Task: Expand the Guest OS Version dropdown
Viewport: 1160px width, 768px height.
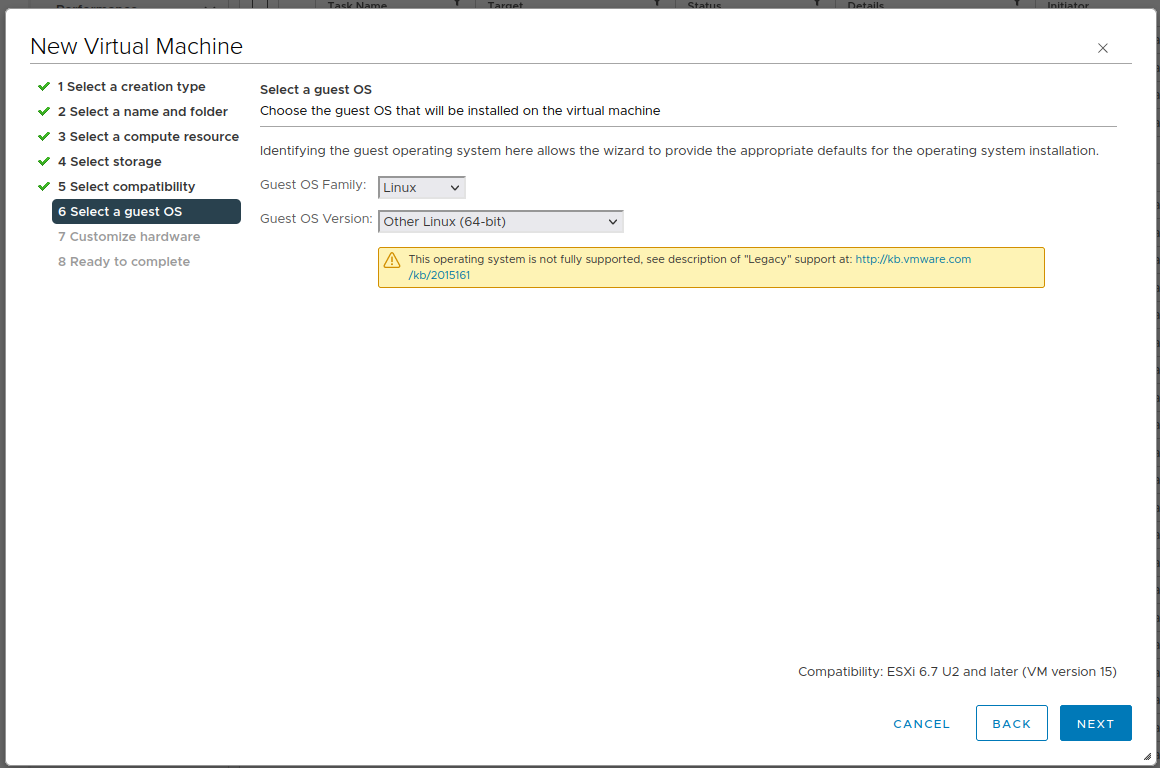Action: click(500, 222)
